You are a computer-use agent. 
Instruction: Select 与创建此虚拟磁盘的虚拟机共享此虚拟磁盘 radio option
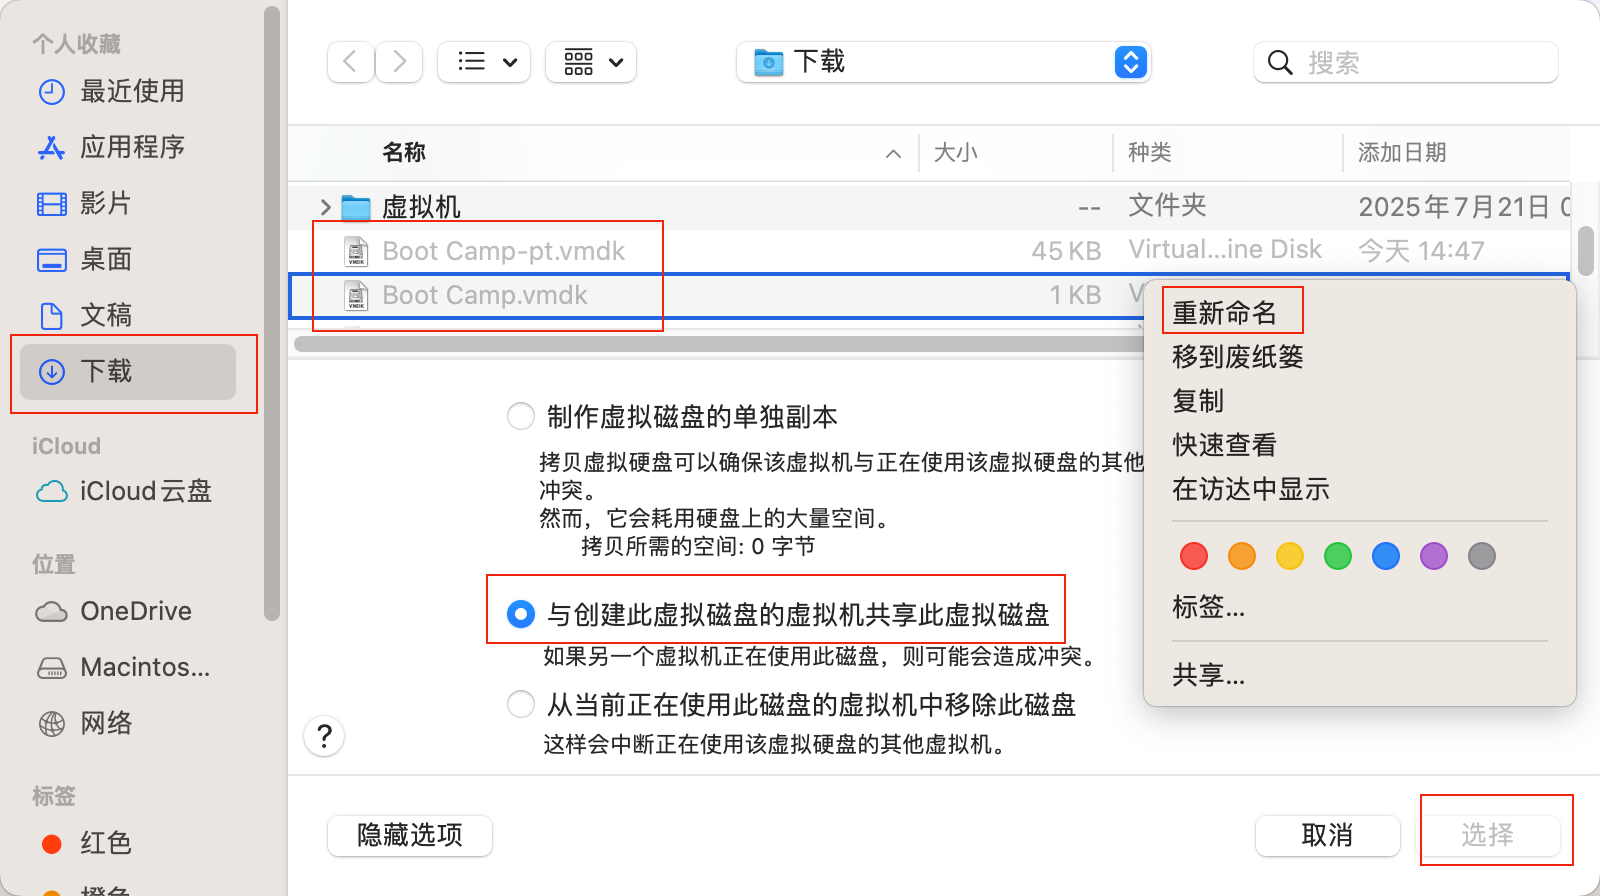point(521,614)
